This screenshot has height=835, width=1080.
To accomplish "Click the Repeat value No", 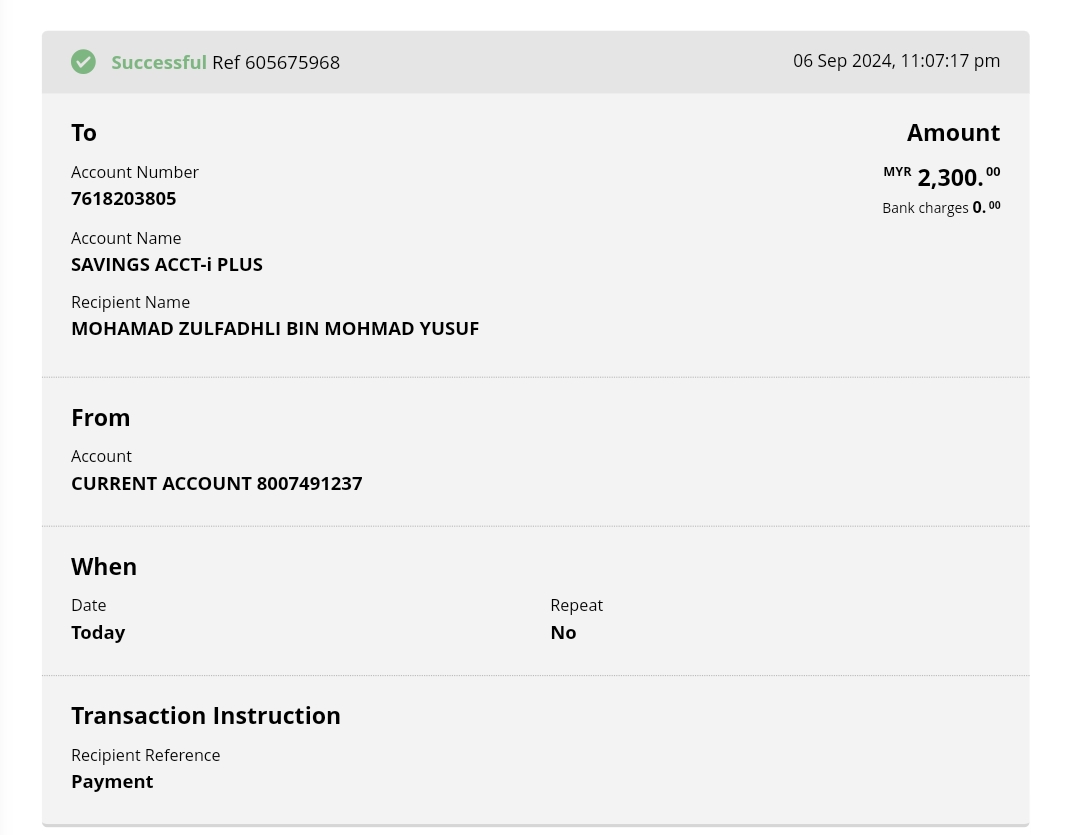I will coord(563,632).
